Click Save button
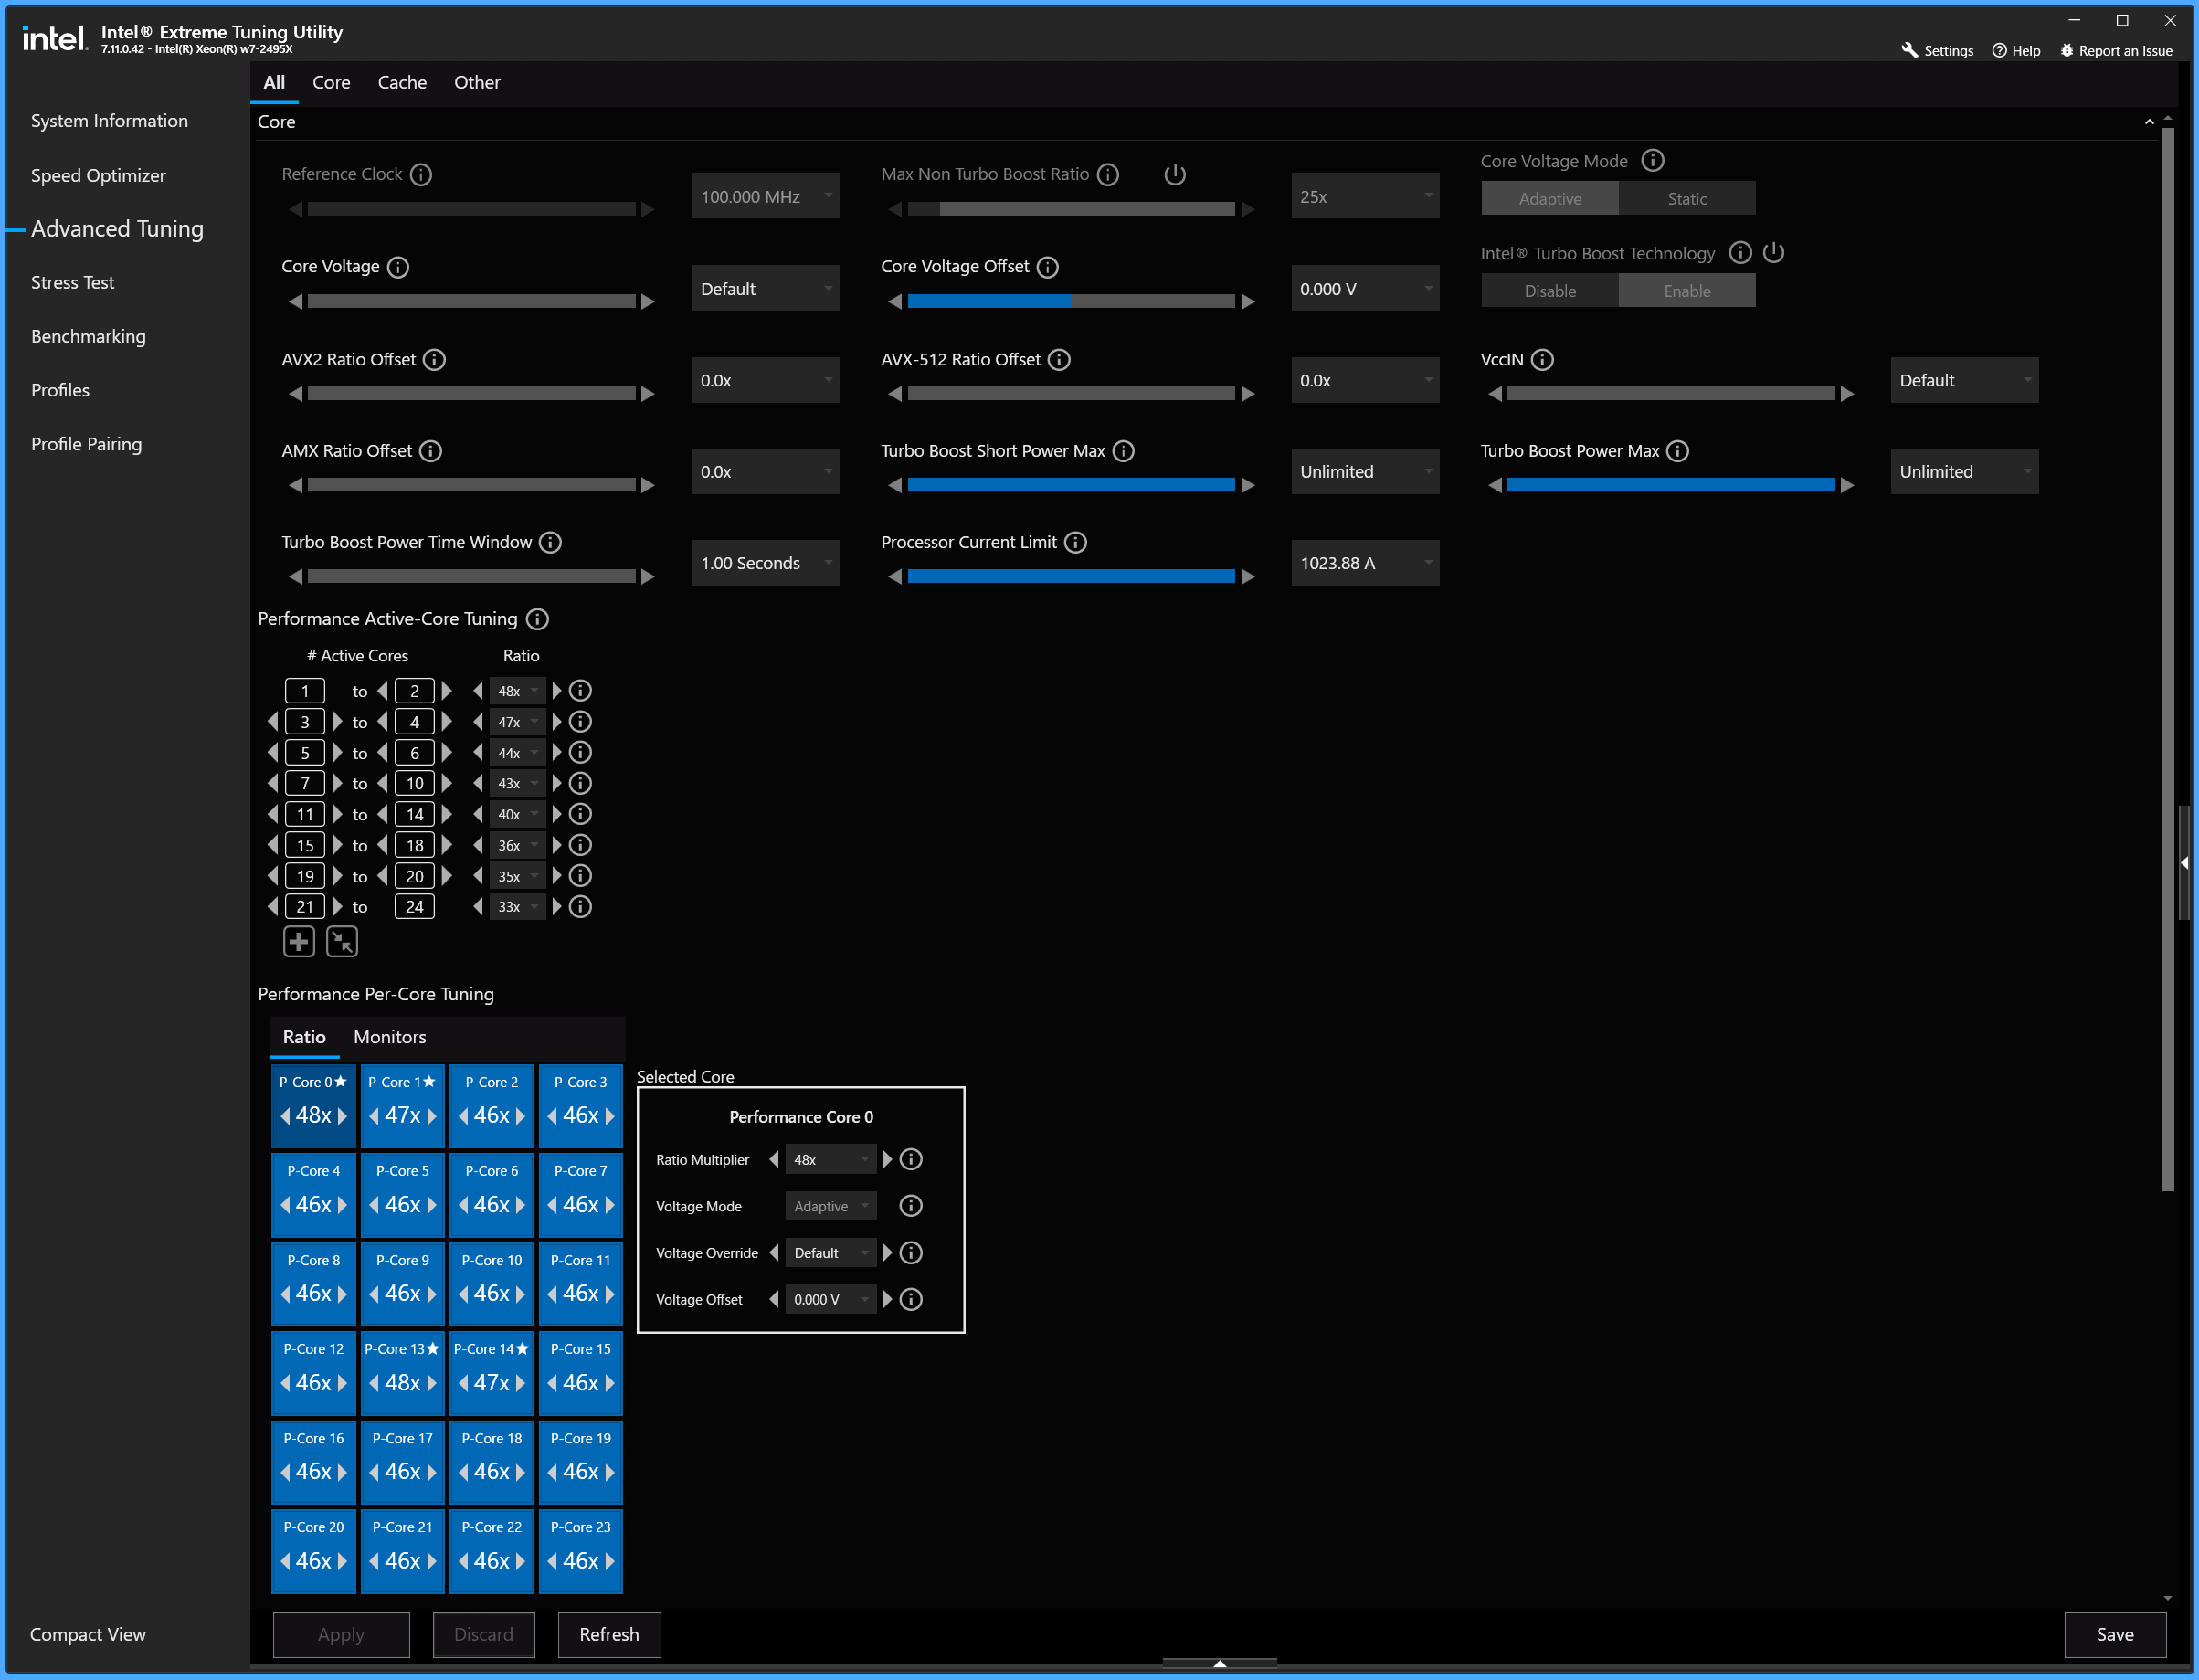 (2115, 1635)
